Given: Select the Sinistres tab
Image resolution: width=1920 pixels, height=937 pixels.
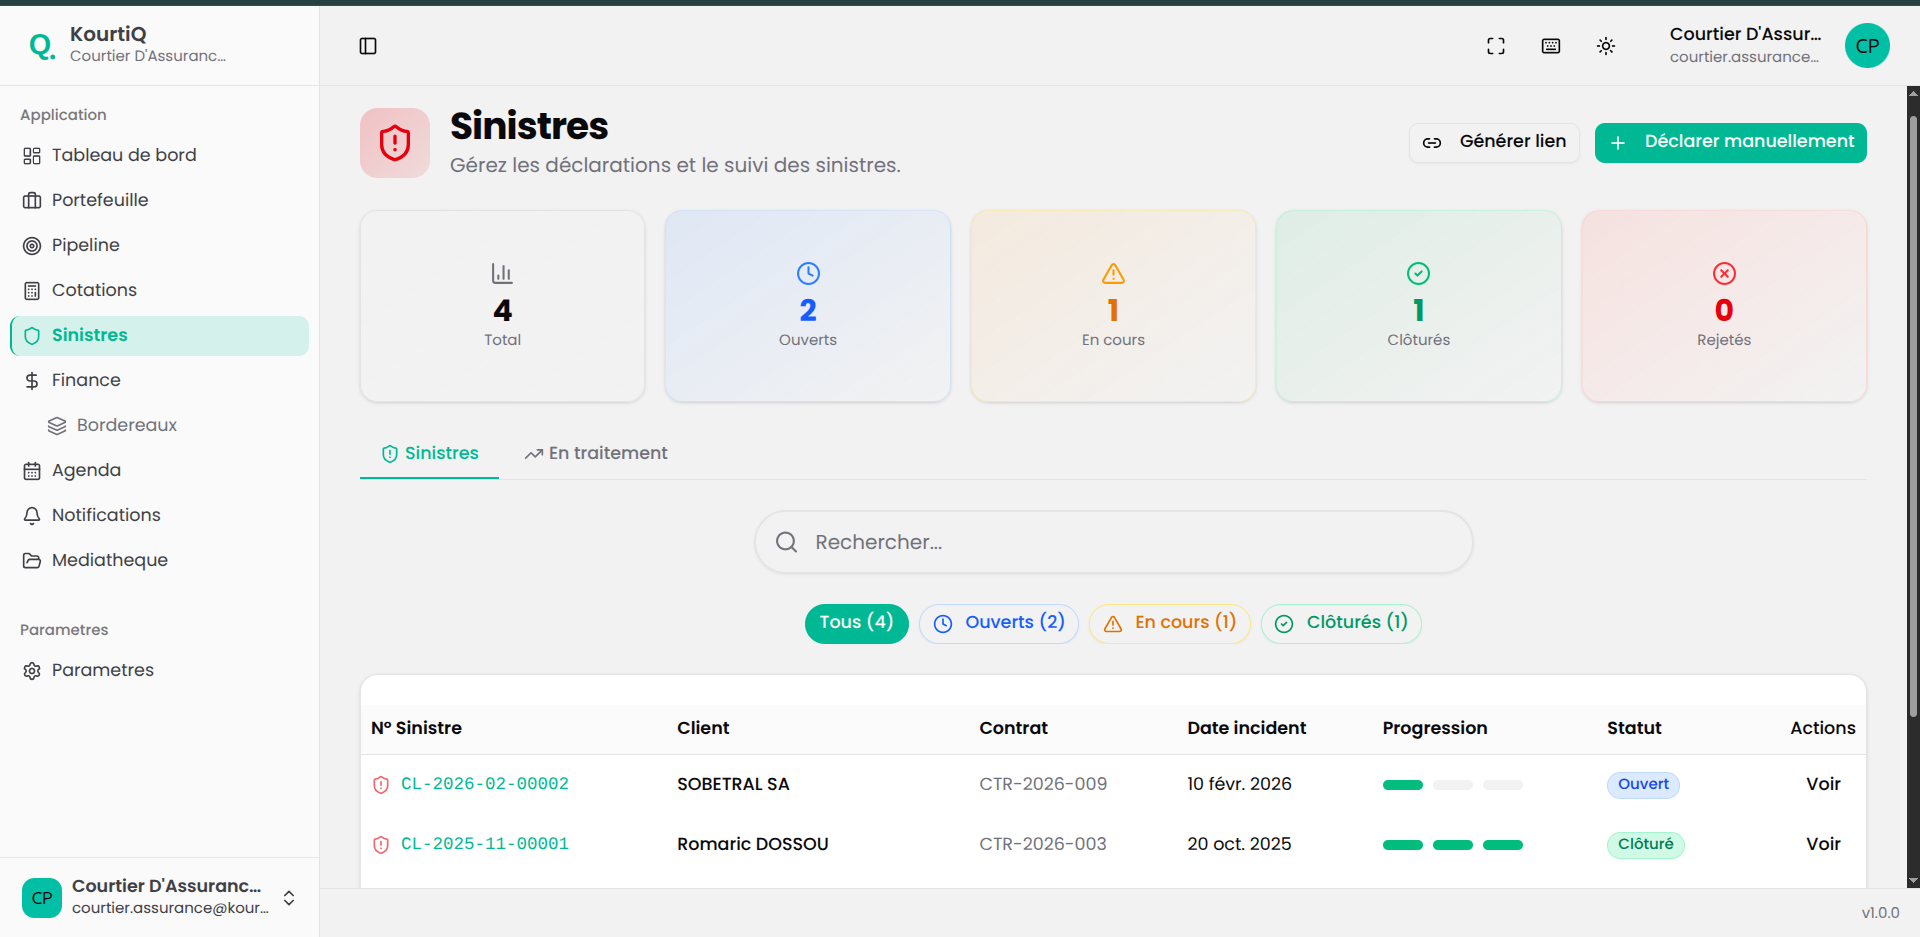Looking at the screenshot, I should (429, 453).
